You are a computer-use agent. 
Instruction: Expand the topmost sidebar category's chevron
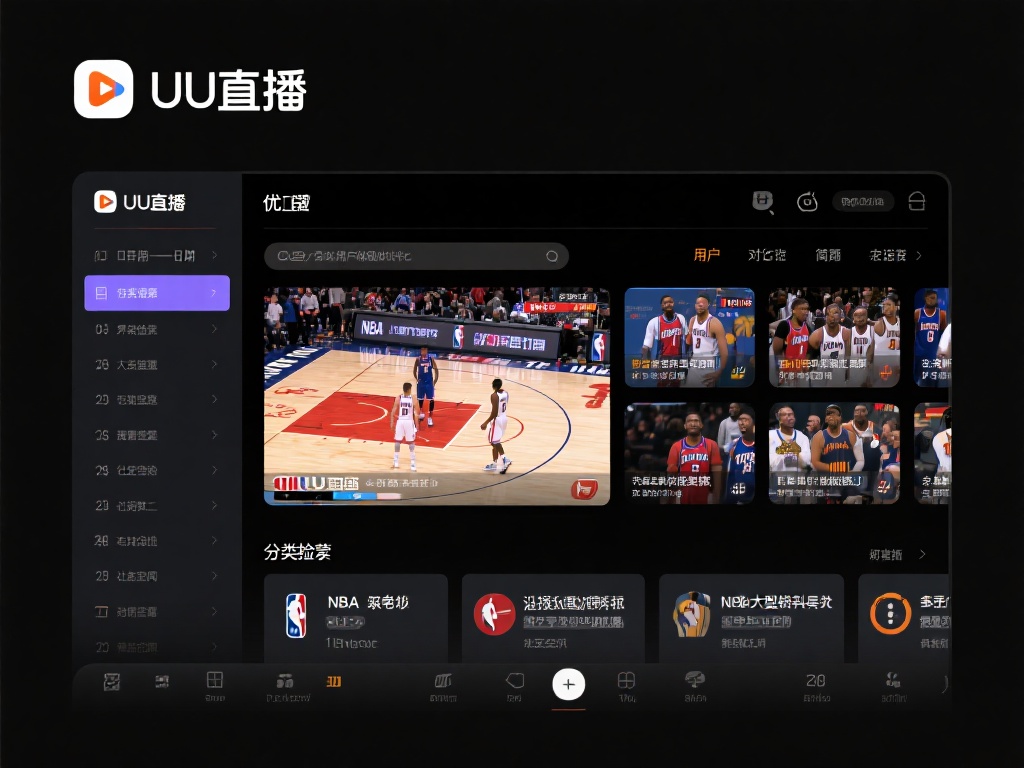tap(214, 256)
